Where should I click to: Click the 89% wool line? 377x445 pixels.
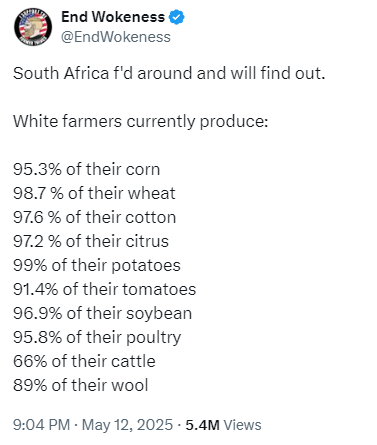pos(81,385)
